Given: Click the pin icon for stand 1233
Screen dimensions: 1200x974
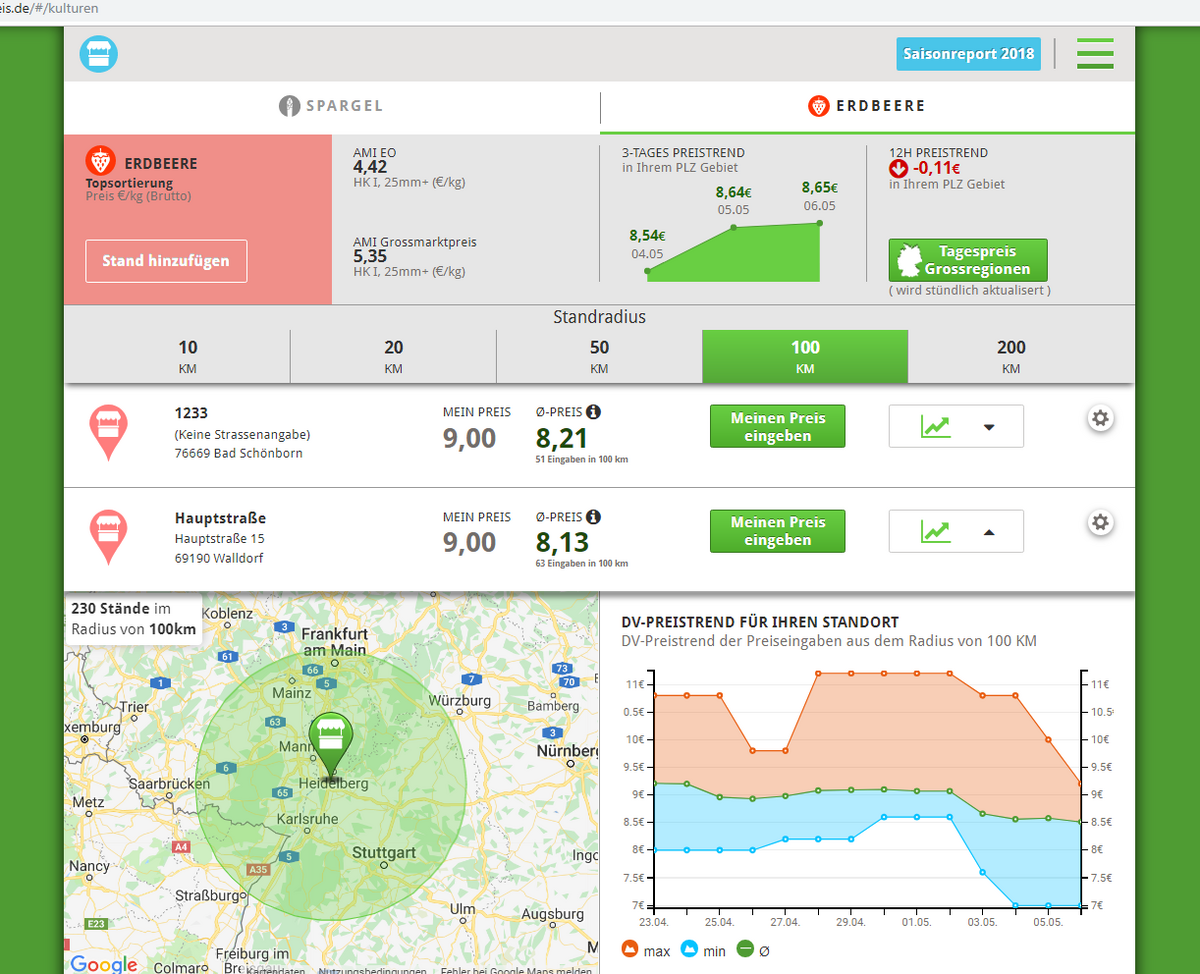Looking at the screenshot, I should point(108,433).
